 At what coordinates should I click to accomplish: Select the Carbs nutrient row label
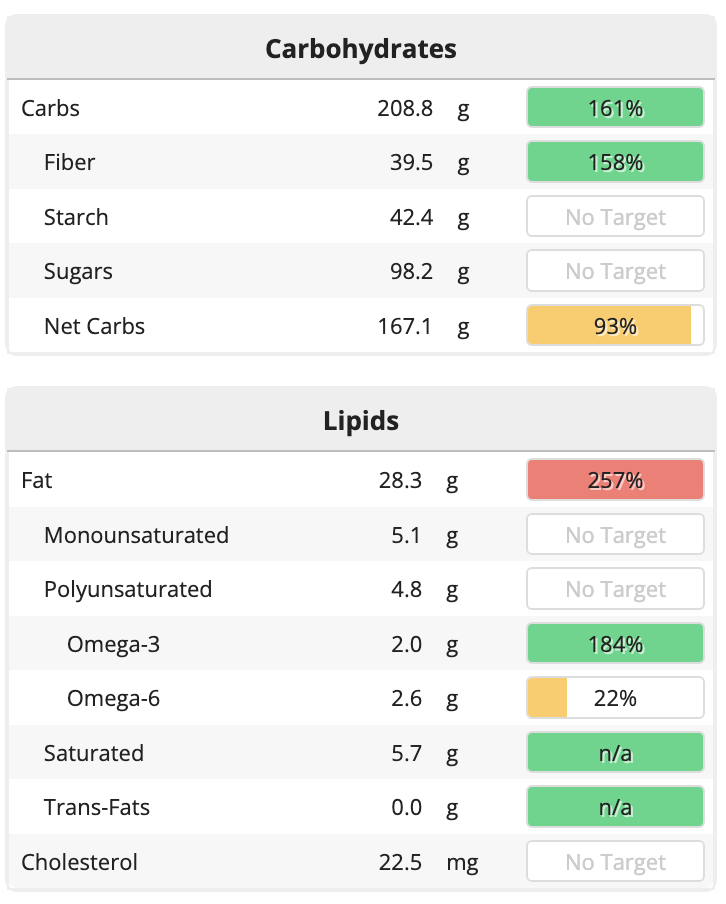pos(51,108)
